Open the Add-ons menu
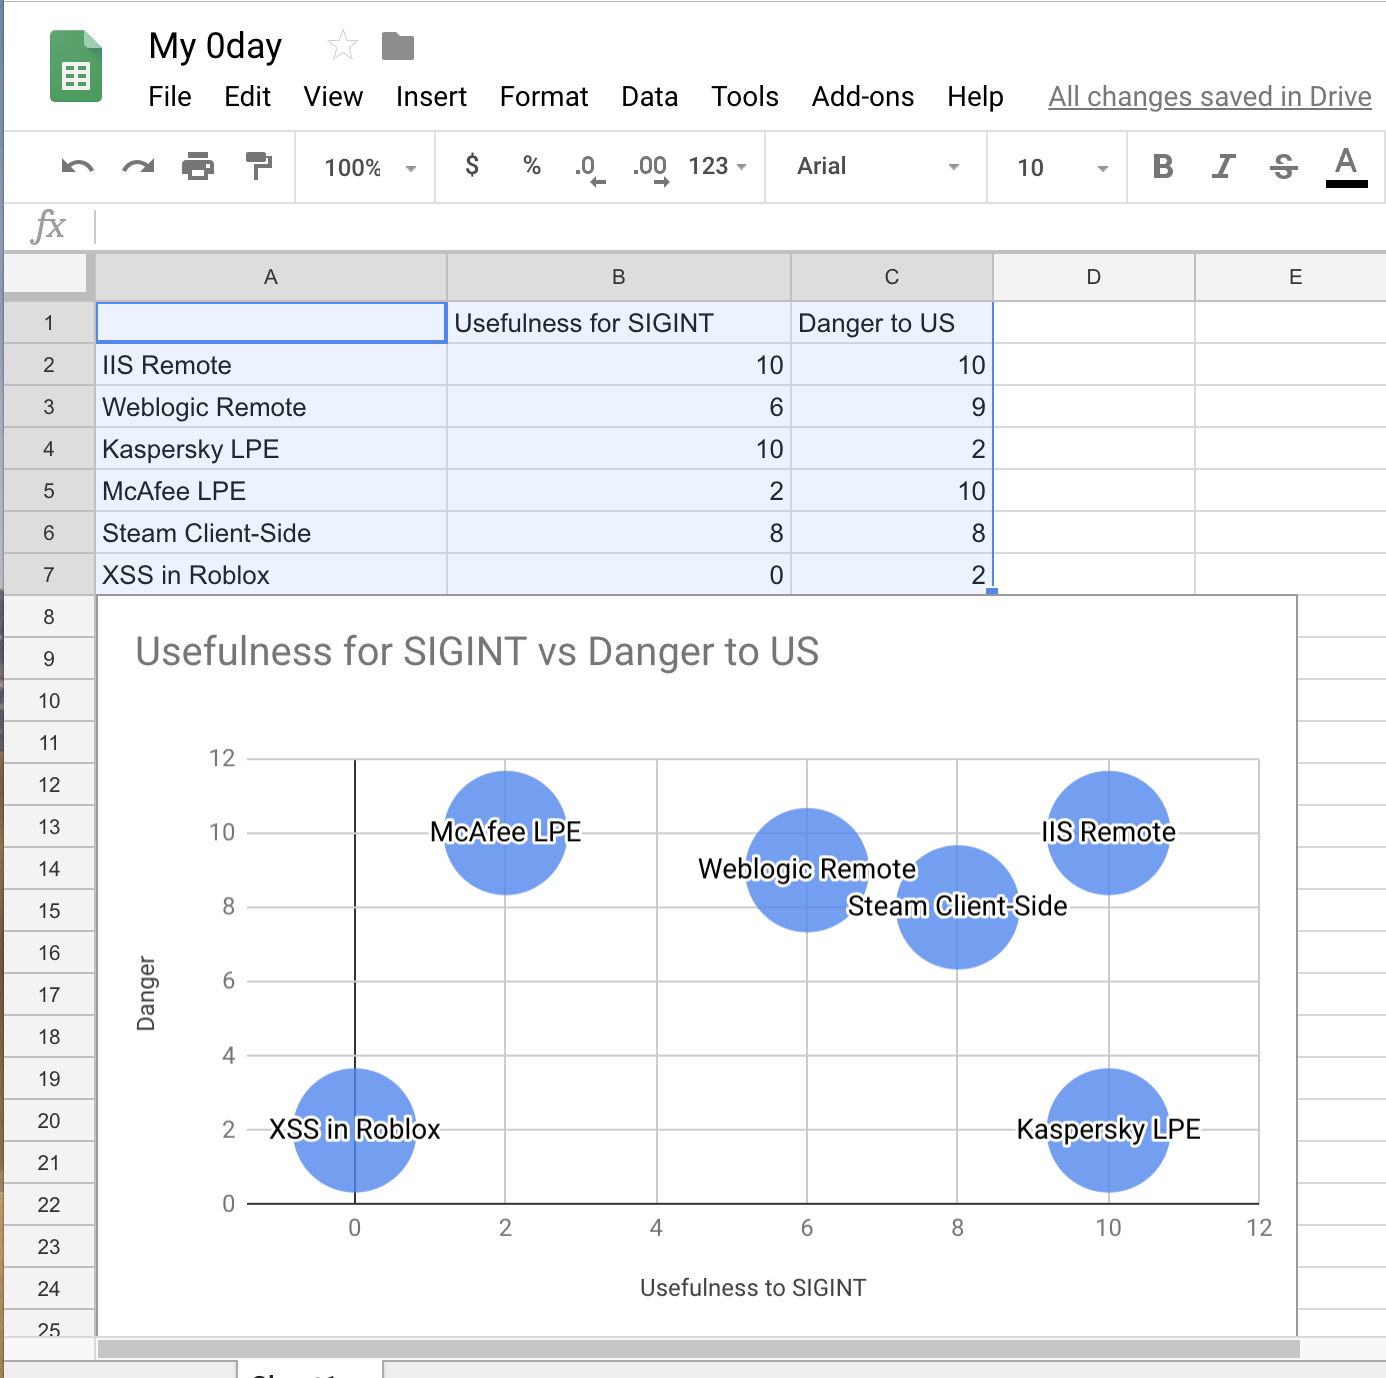Viewport: 1386px width, 1378px height. pyautogui.click(x=862, y=97)
